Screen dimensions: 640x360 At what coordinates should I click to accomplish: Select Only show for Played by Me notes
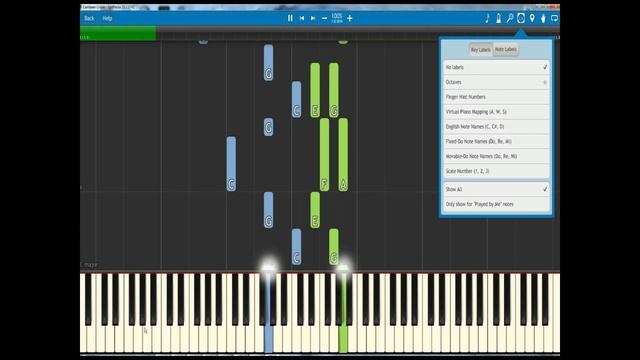click(496, 204)
